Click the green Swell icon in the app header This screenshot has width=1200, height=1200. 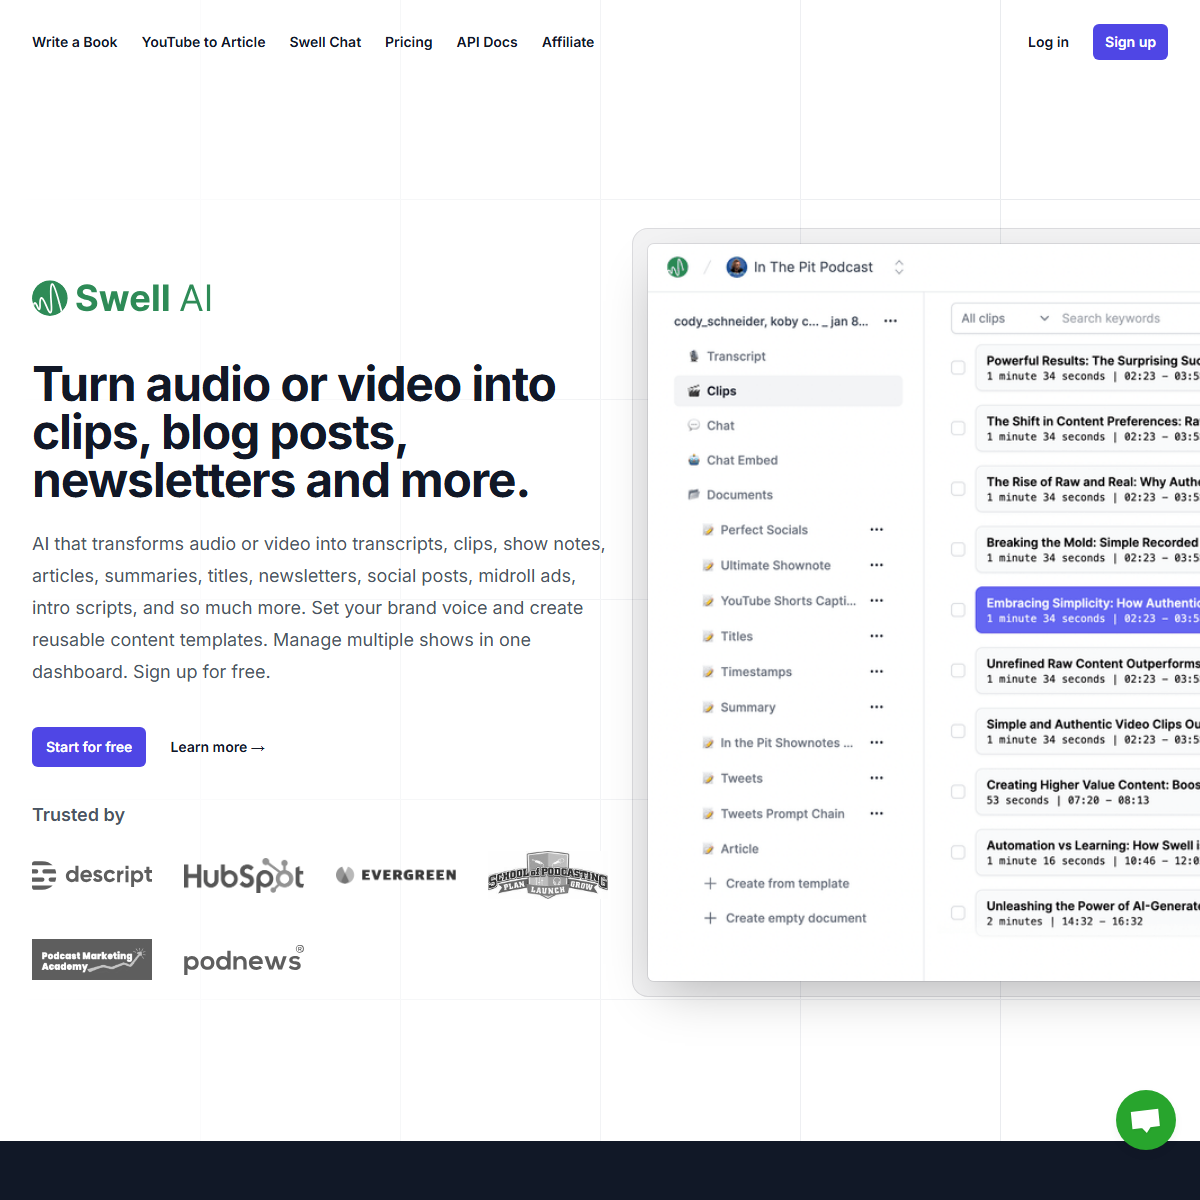coord(678,267)
